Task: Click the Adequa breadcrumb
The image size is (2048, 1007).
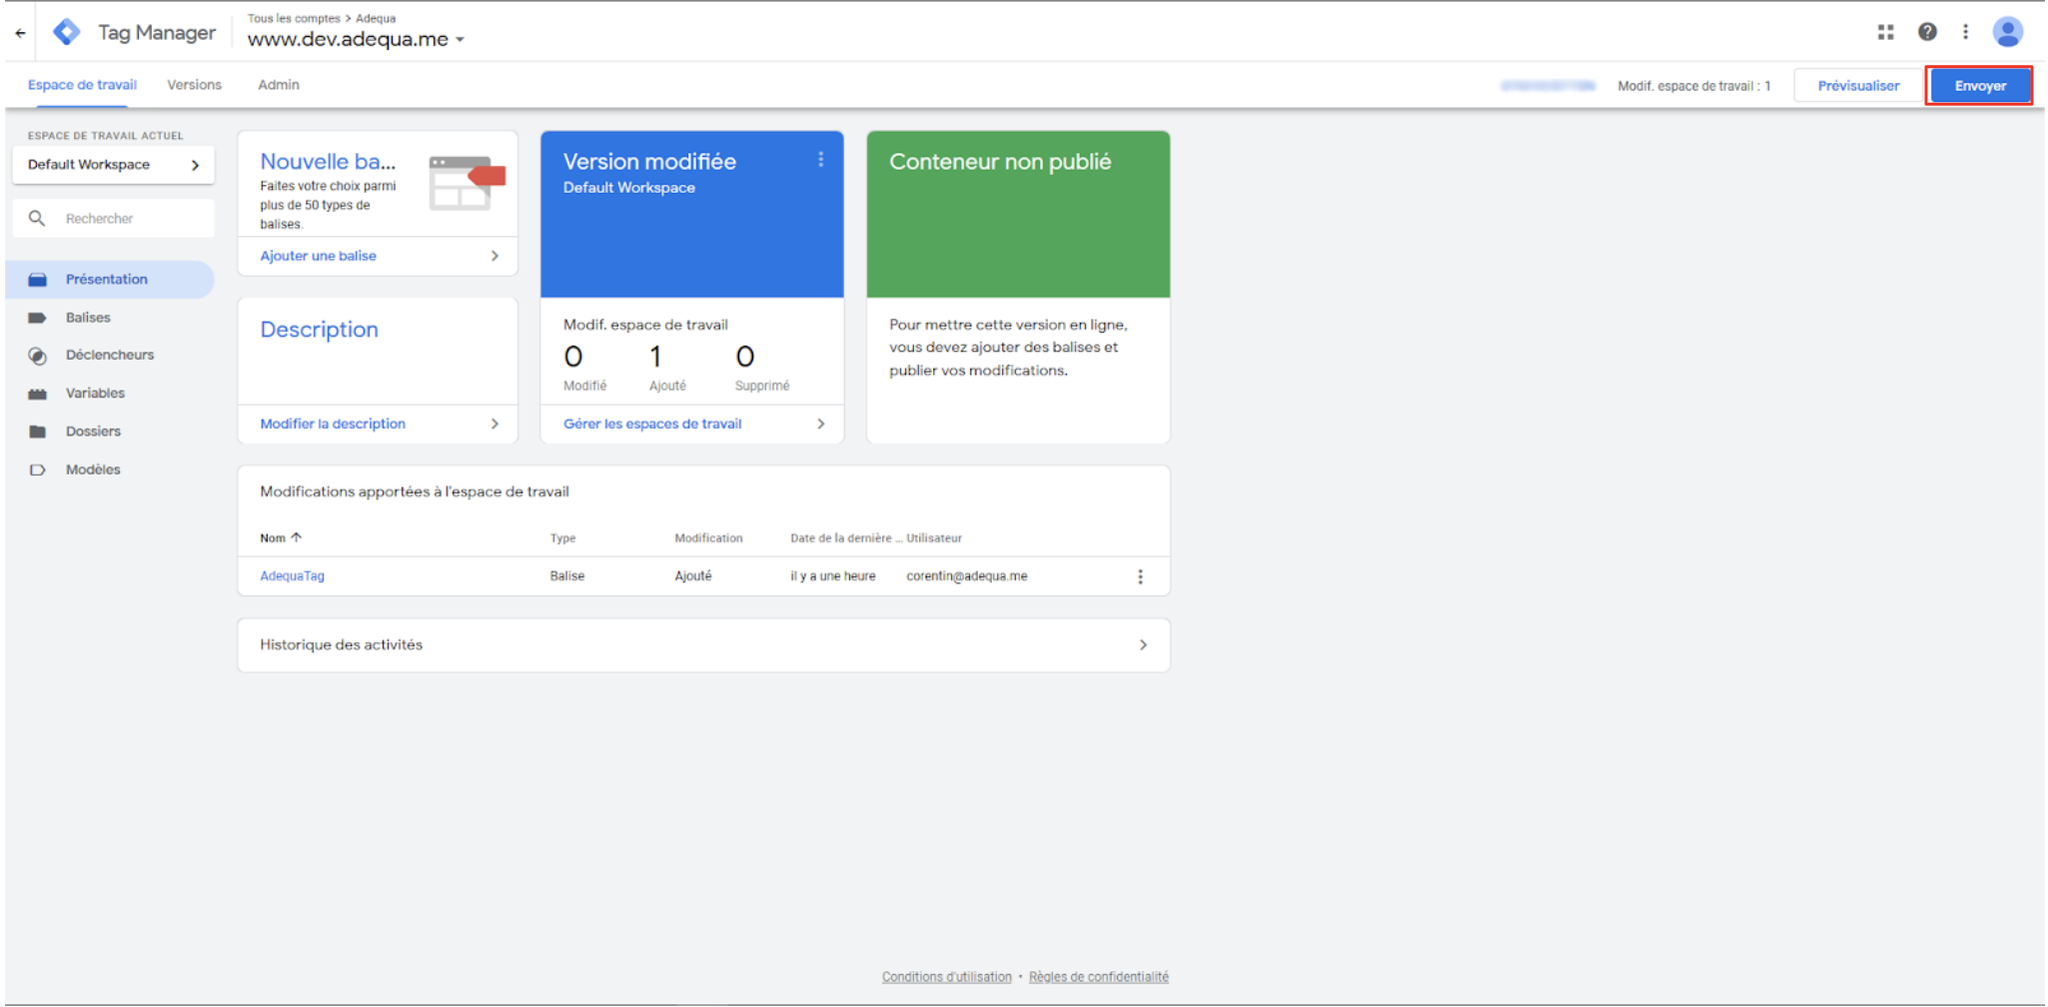Action: (x=376, y=18)
